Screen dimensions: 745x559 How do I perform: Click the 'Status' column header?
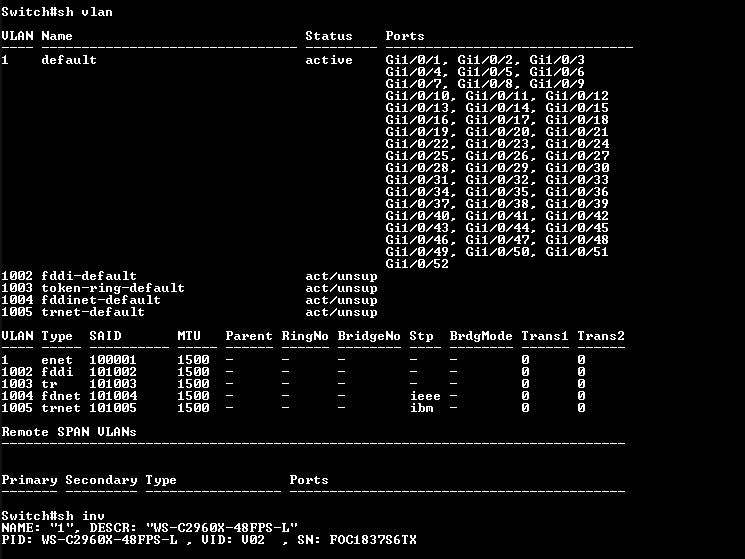click(x=329, y=36)
